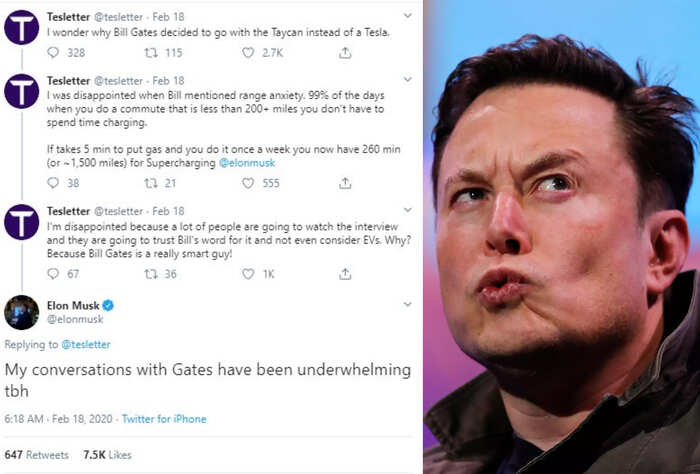Reply to the tweet with 67 replies
The width and height of the screenshot is (700, 474).
53,274
